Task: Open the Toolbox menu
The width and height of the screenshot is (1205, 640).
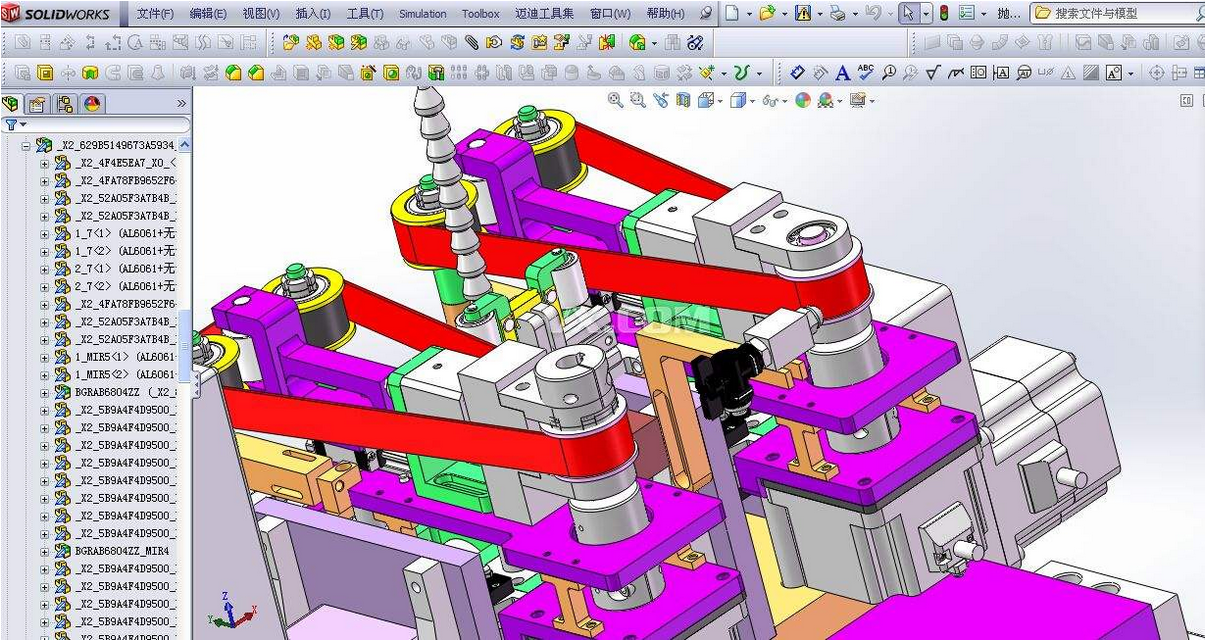Action: 480,14
